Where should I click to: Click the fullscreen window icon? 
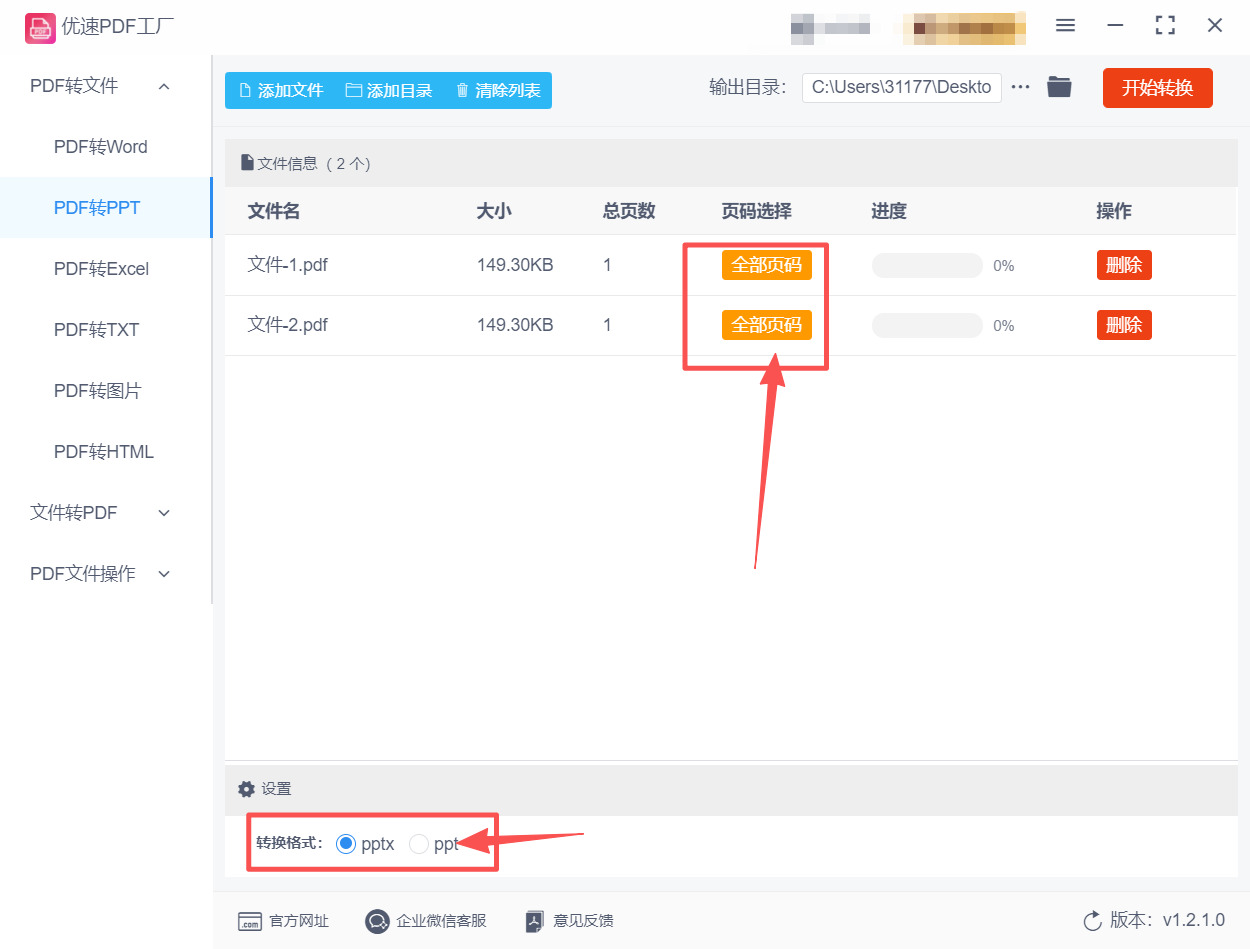pos(1165,26)
